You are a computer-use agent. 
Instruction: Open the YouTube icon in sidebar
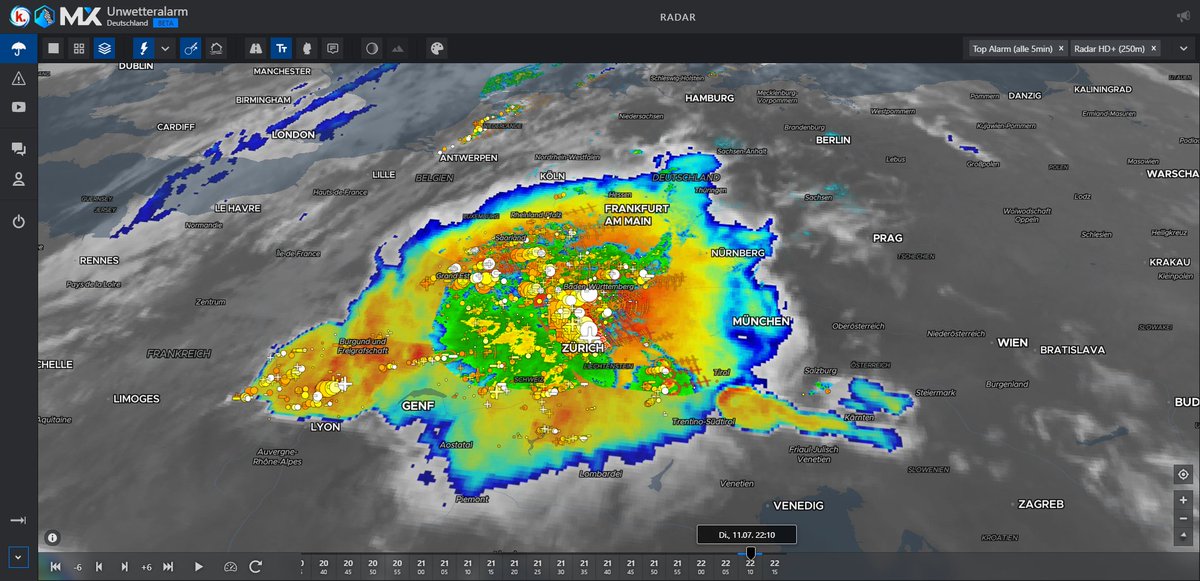tap(18, 107)
